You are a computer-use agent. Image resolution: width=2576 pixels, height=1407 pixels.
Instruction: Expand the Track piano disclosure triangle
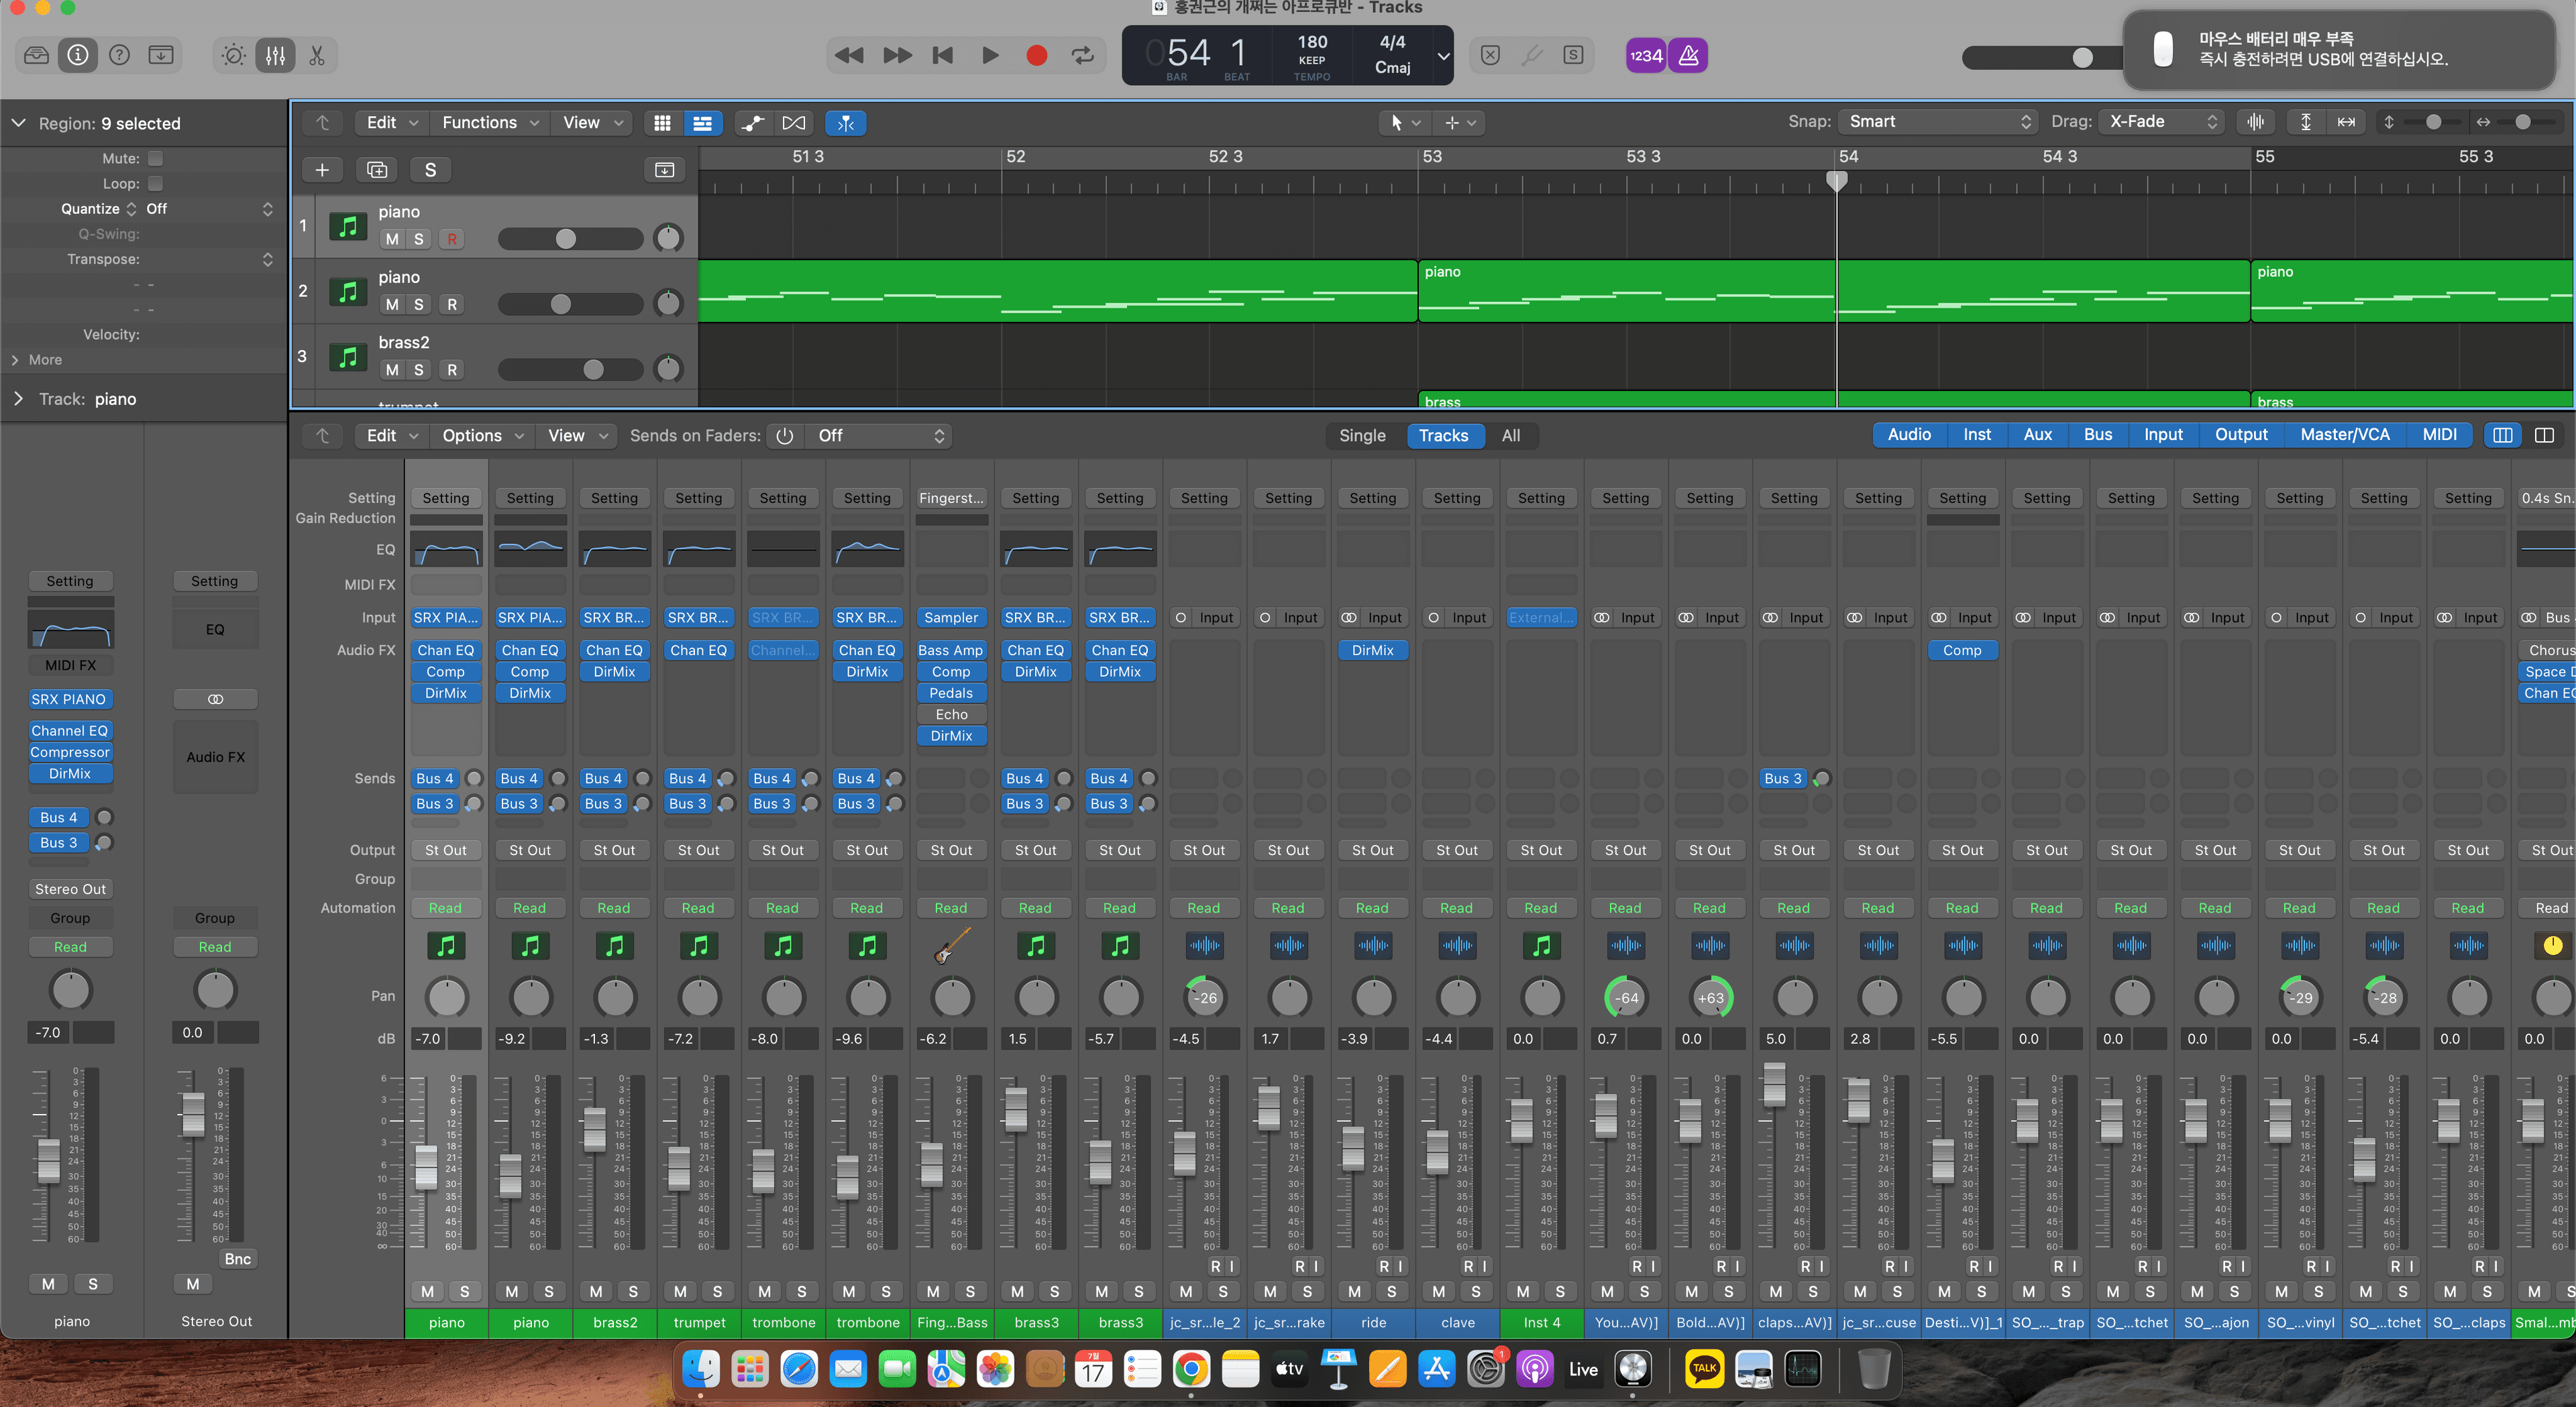[x=19, y=399]
